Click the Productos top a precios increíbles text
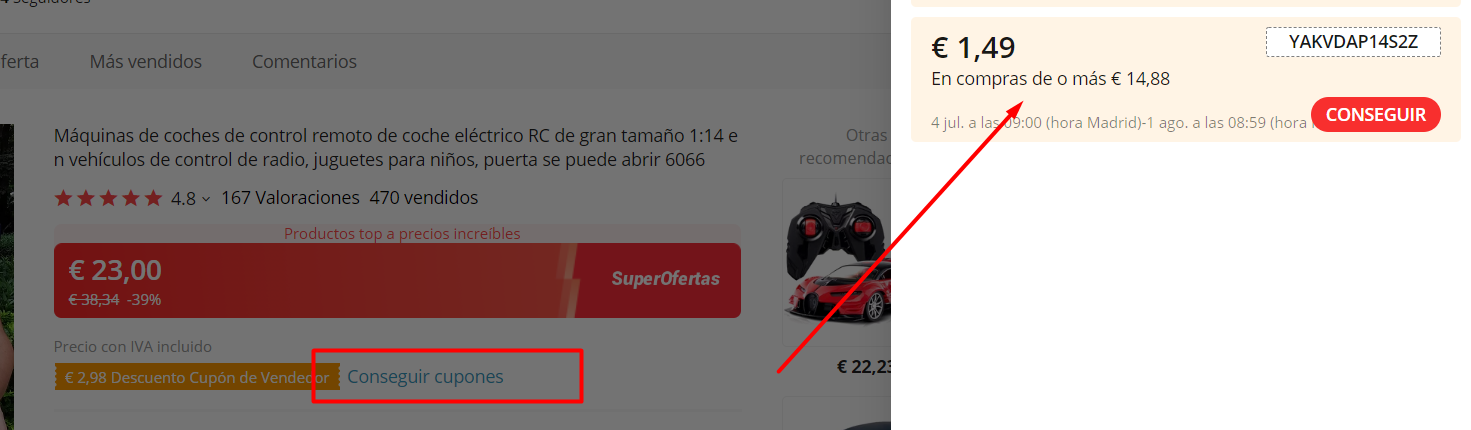Image resolution: width=1471 pixels, height=430 pixels. tap(402, 234)
